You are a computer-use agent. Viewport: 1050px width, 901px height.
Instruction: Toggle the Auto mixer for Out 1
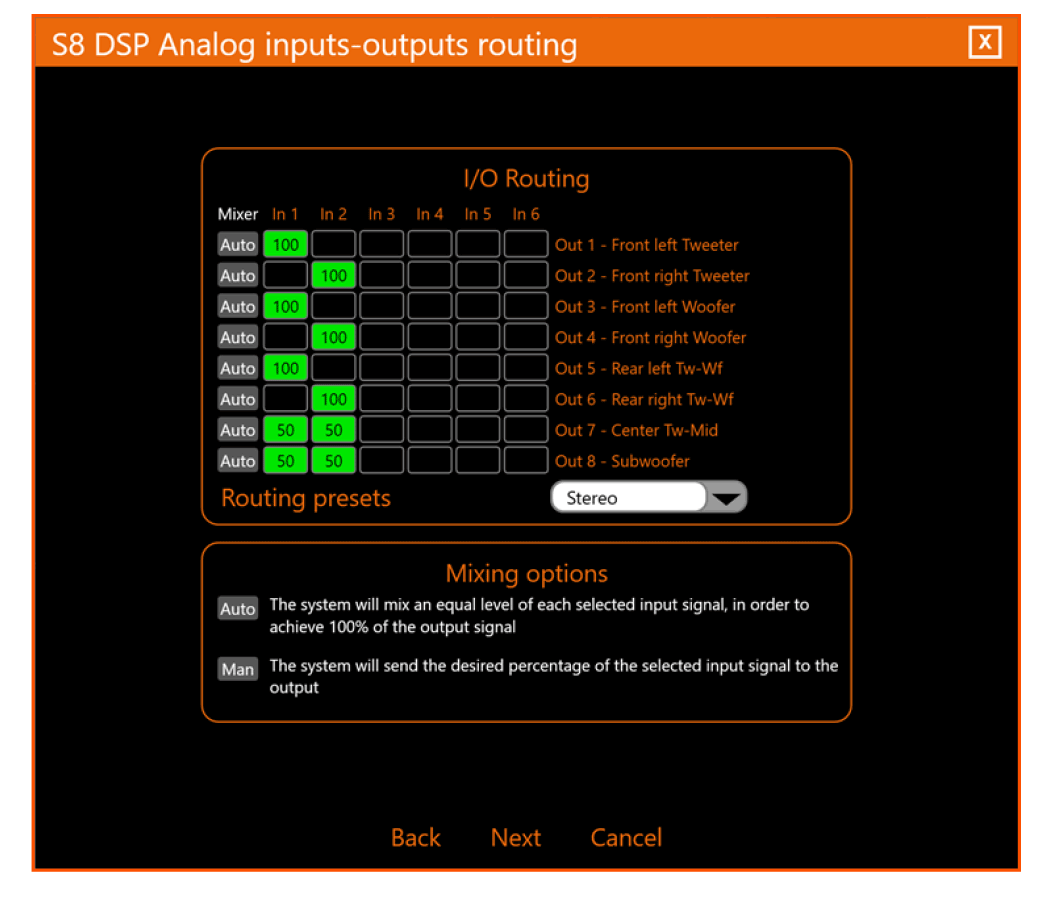(x=237, y=244)
